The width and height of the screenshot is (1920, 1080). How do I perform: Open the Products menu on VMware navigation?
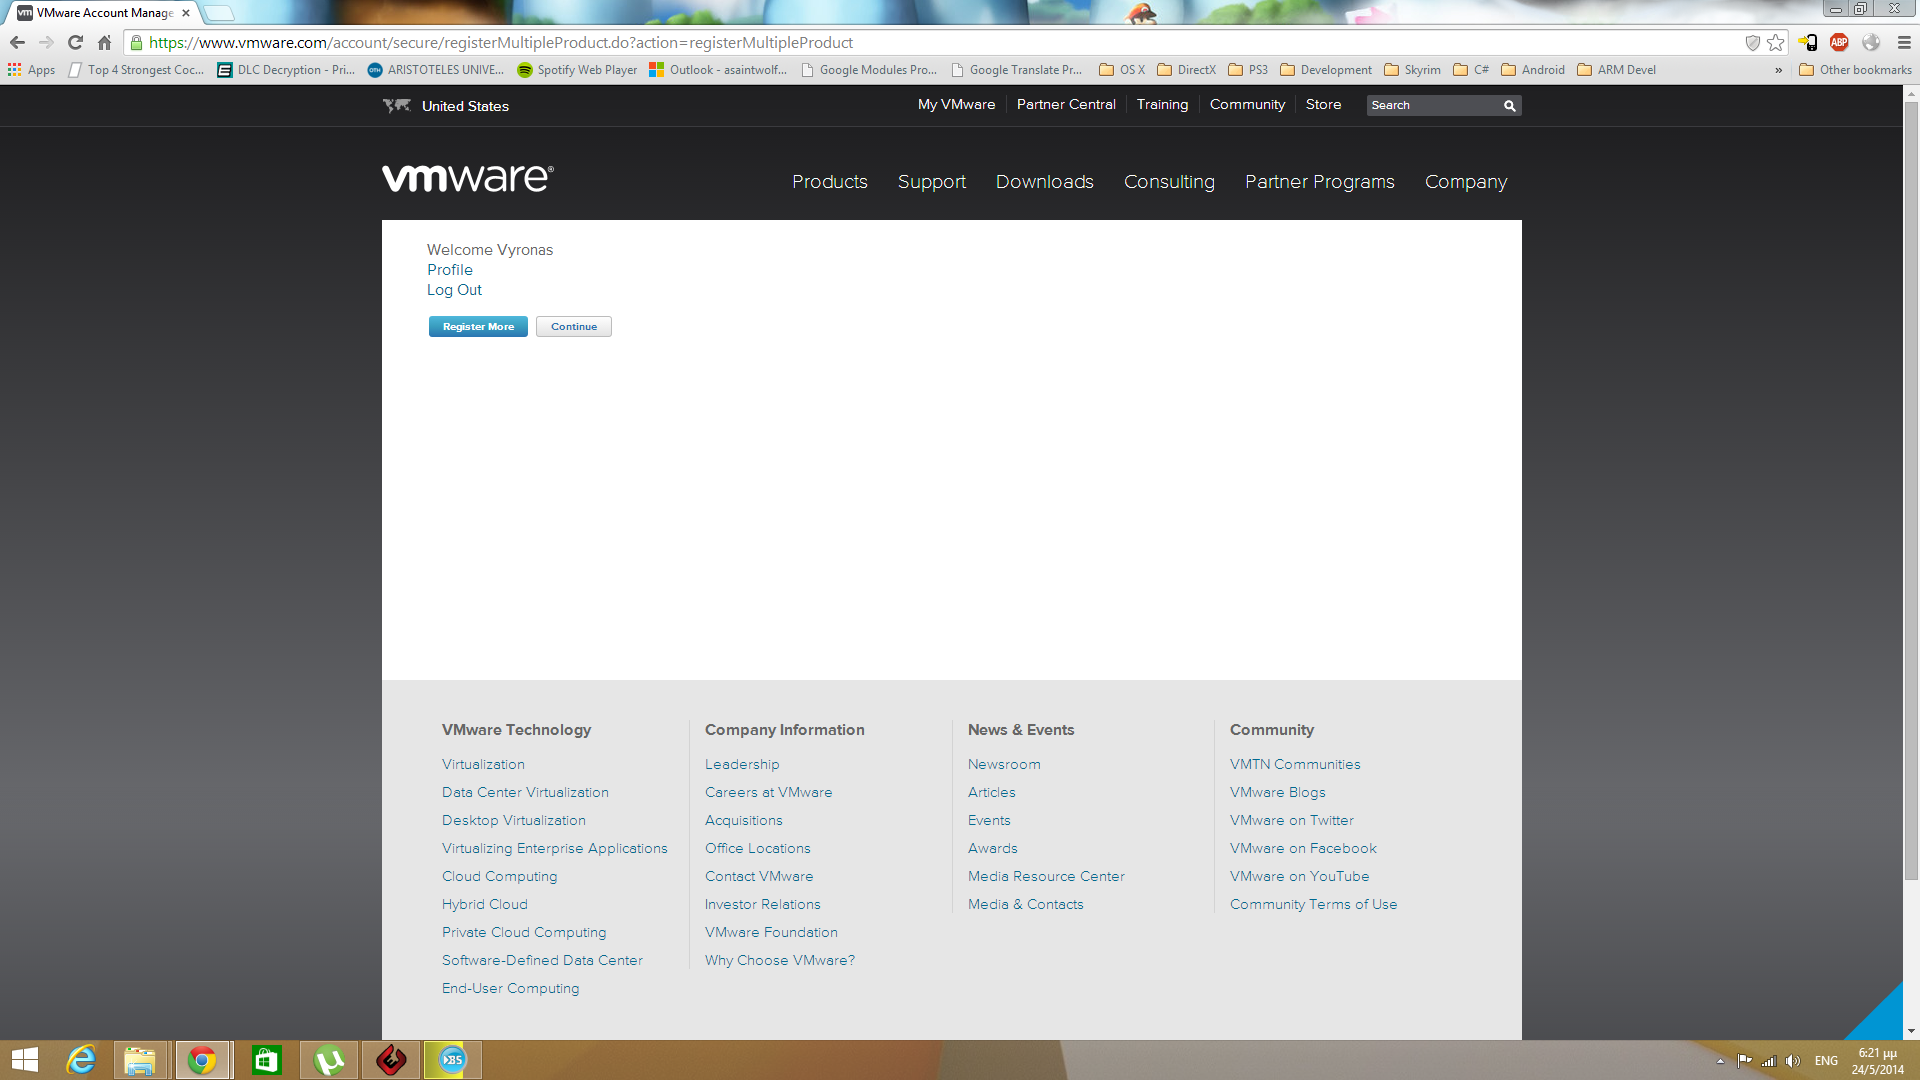pyautogui.click(x=829, y=182)
